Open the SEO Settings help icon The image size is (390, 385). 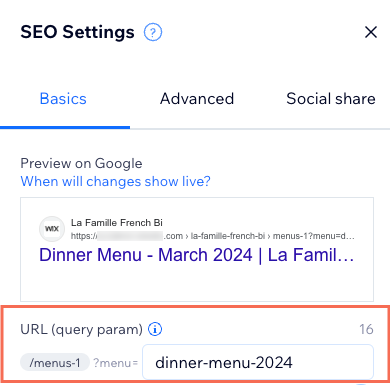click(153, 32)
